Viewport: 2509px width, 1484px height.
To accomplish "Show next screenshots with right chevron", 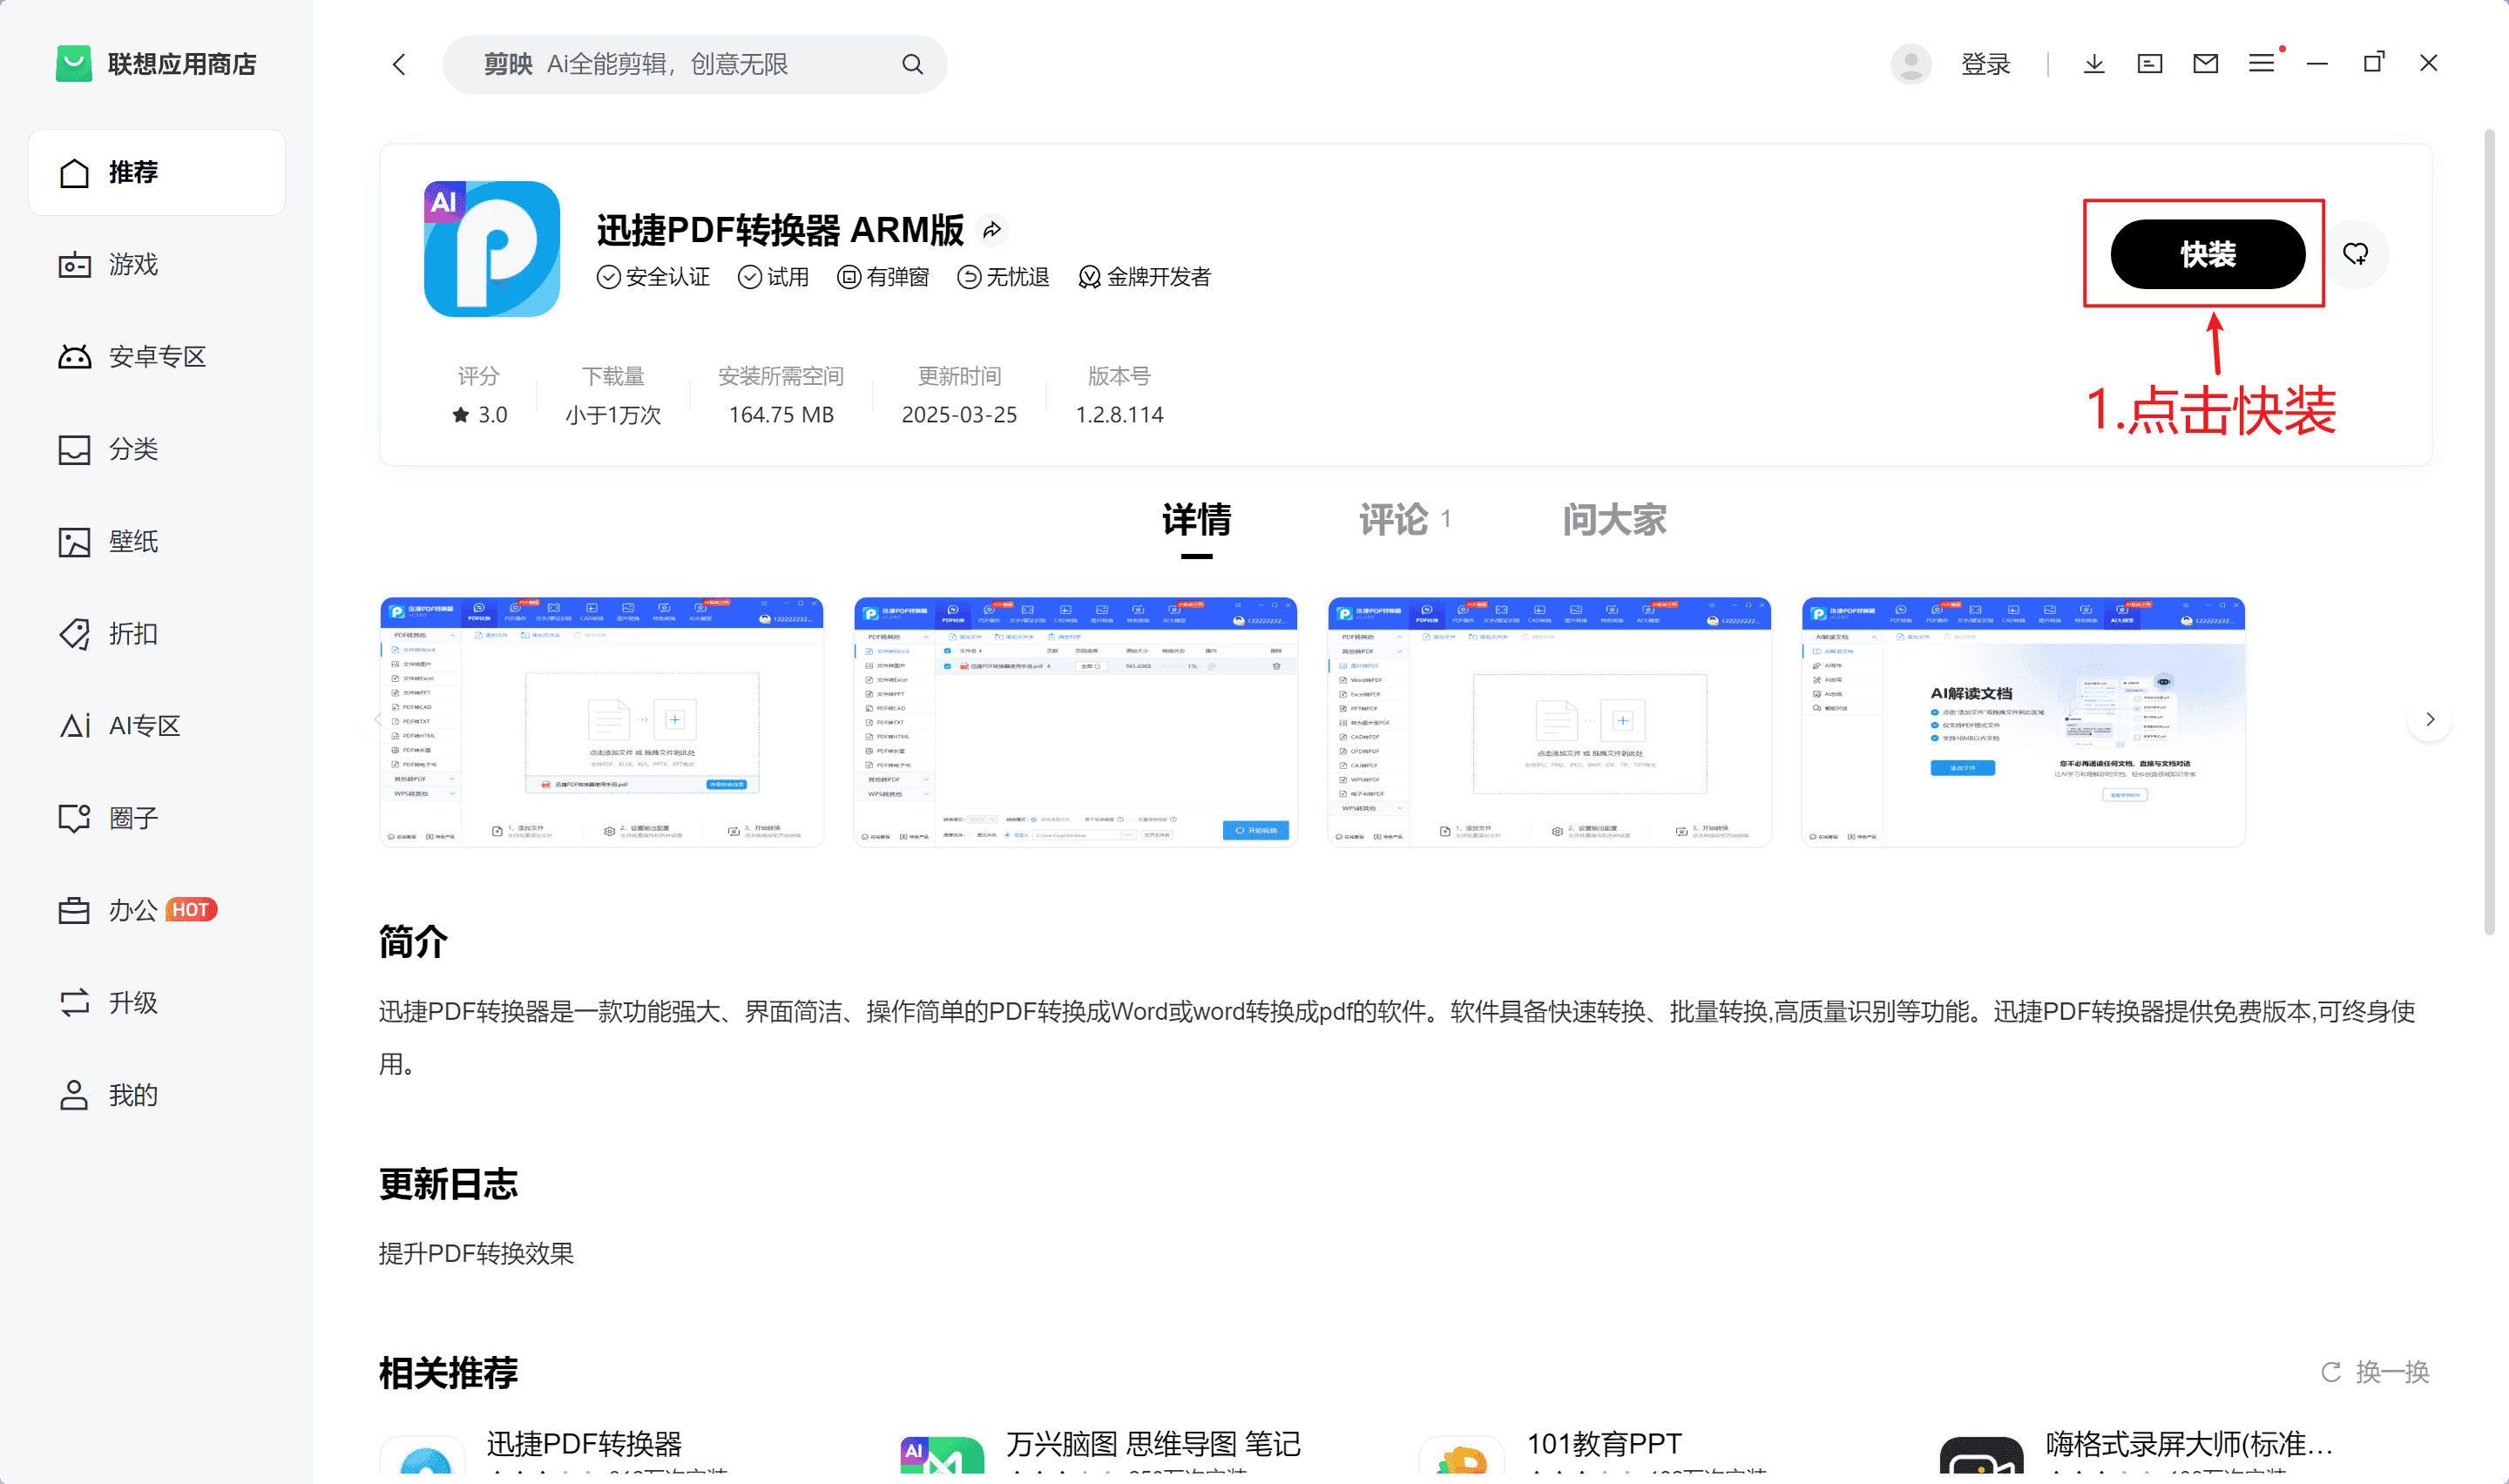I will [x=2430, y=720].
